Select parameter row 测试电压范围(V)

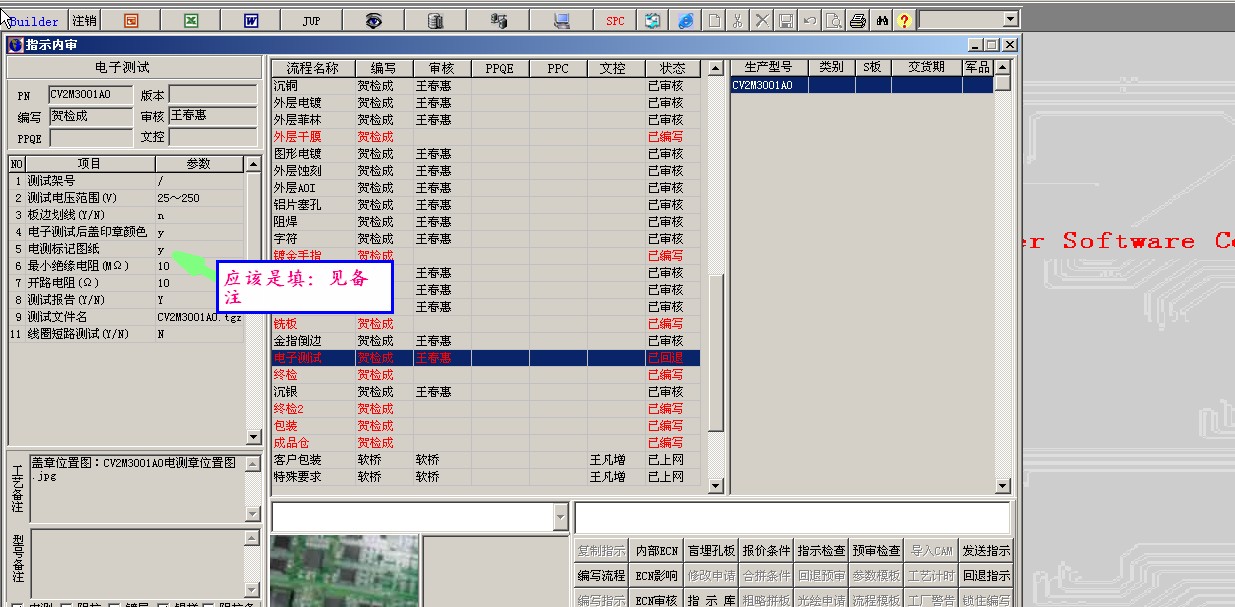[x=127, y=198]
